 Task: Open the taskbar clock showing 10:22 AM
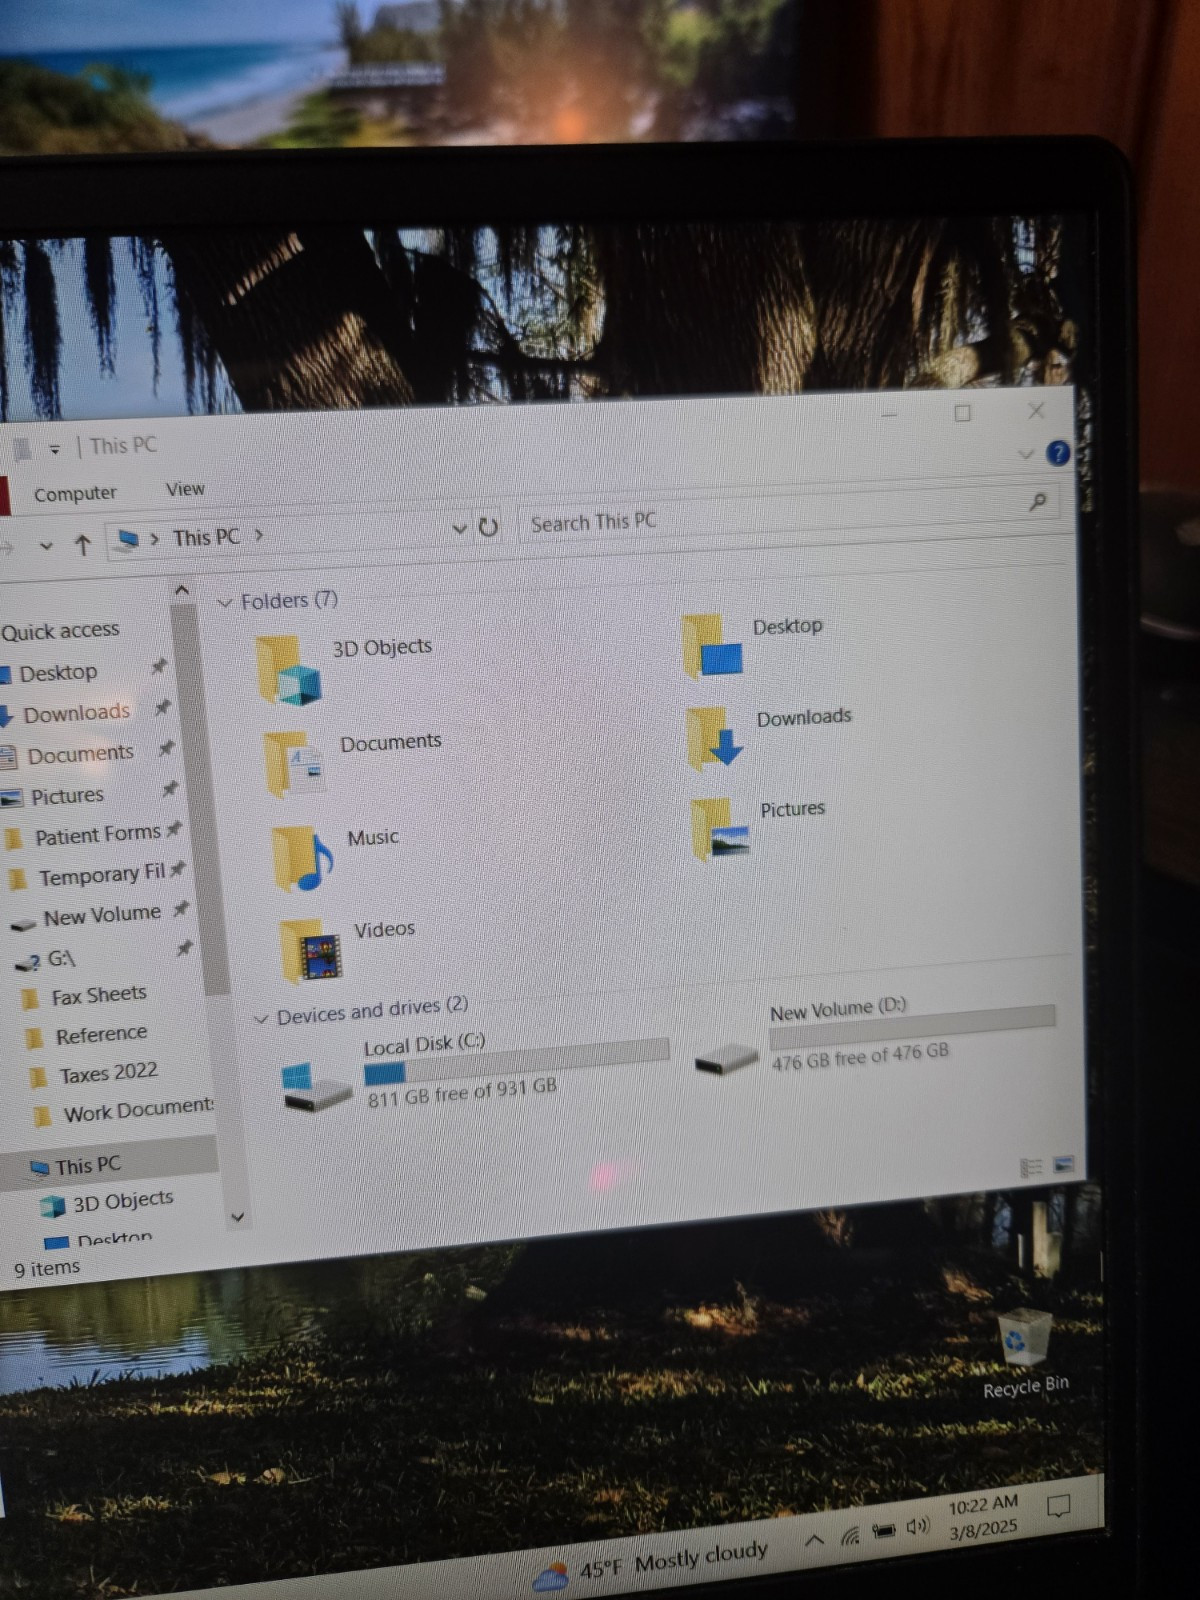coord(983,1517)
